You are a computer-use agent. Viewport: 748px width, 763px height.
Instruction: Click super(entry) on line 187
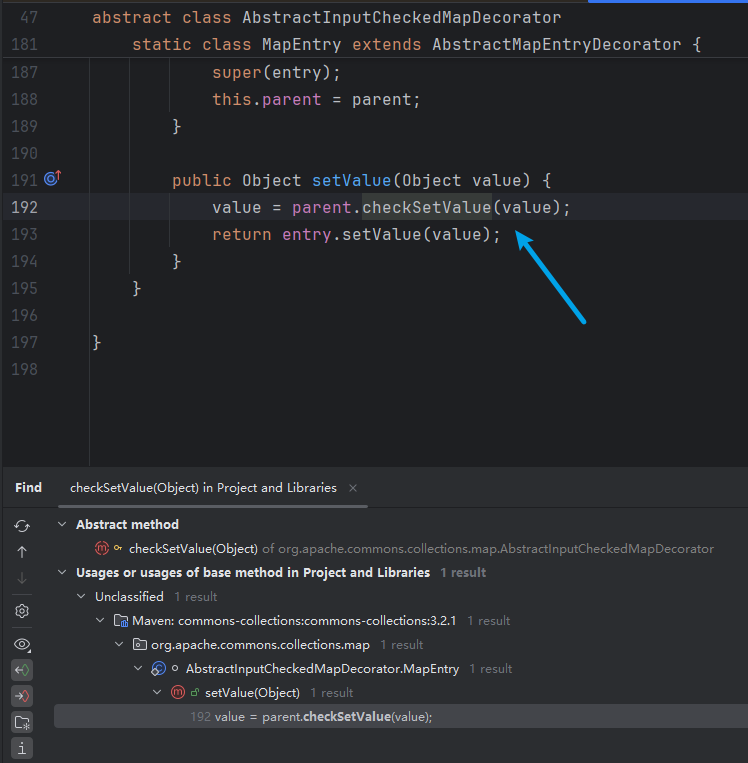click(x=272, y=73)
